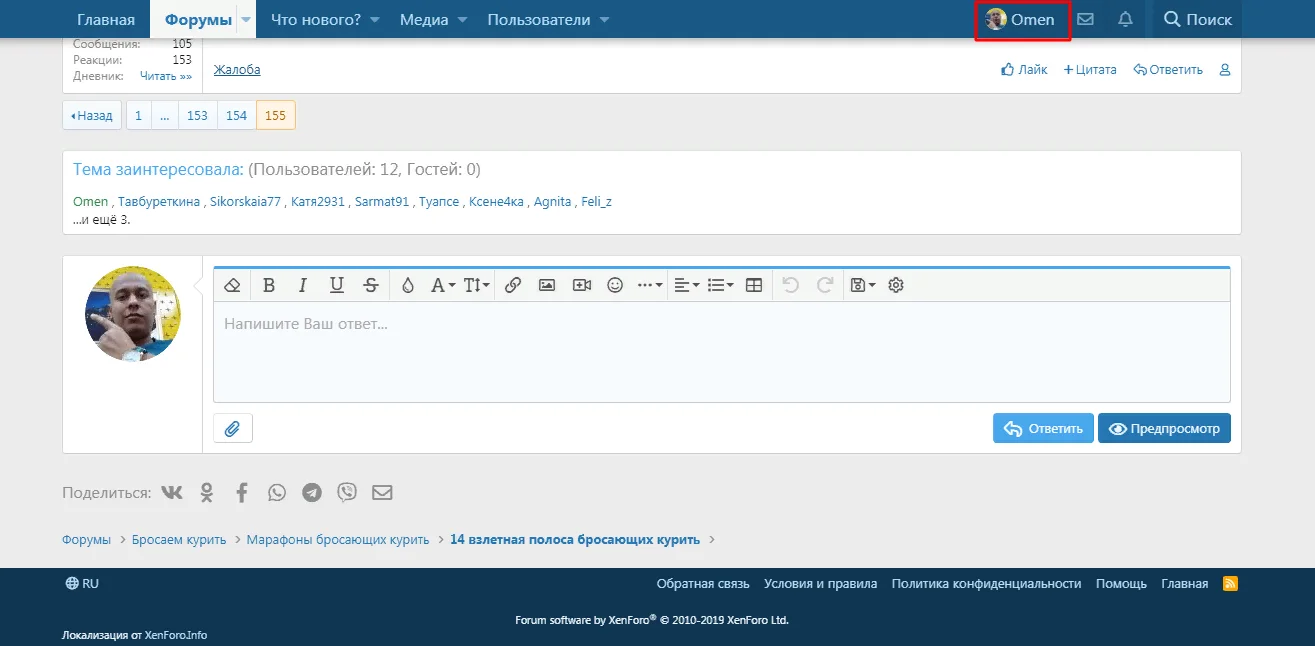Open the Что нового? menu item
This screenshot has height=646, width=1315.
[x=315, y=19]
